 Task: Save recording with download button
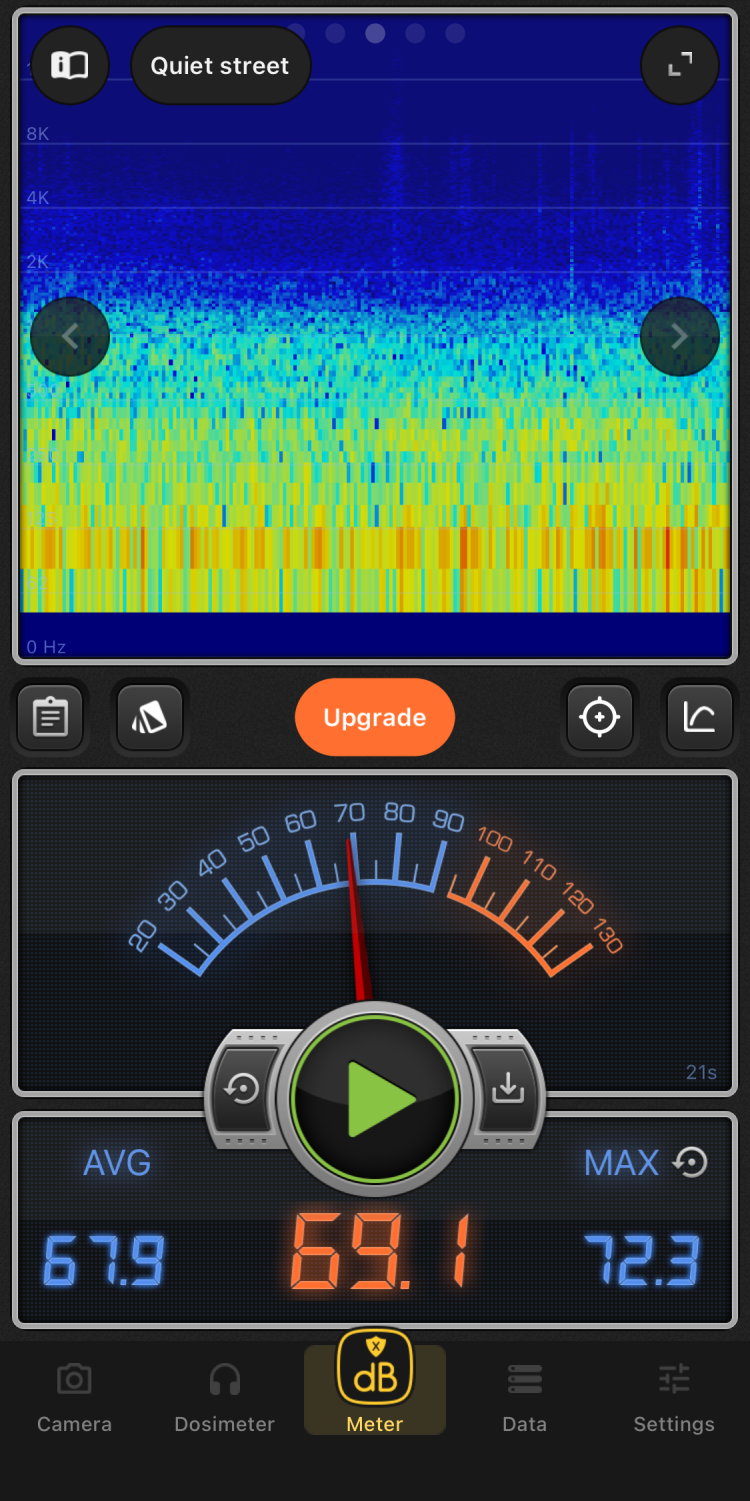[x=508, y=1089]
